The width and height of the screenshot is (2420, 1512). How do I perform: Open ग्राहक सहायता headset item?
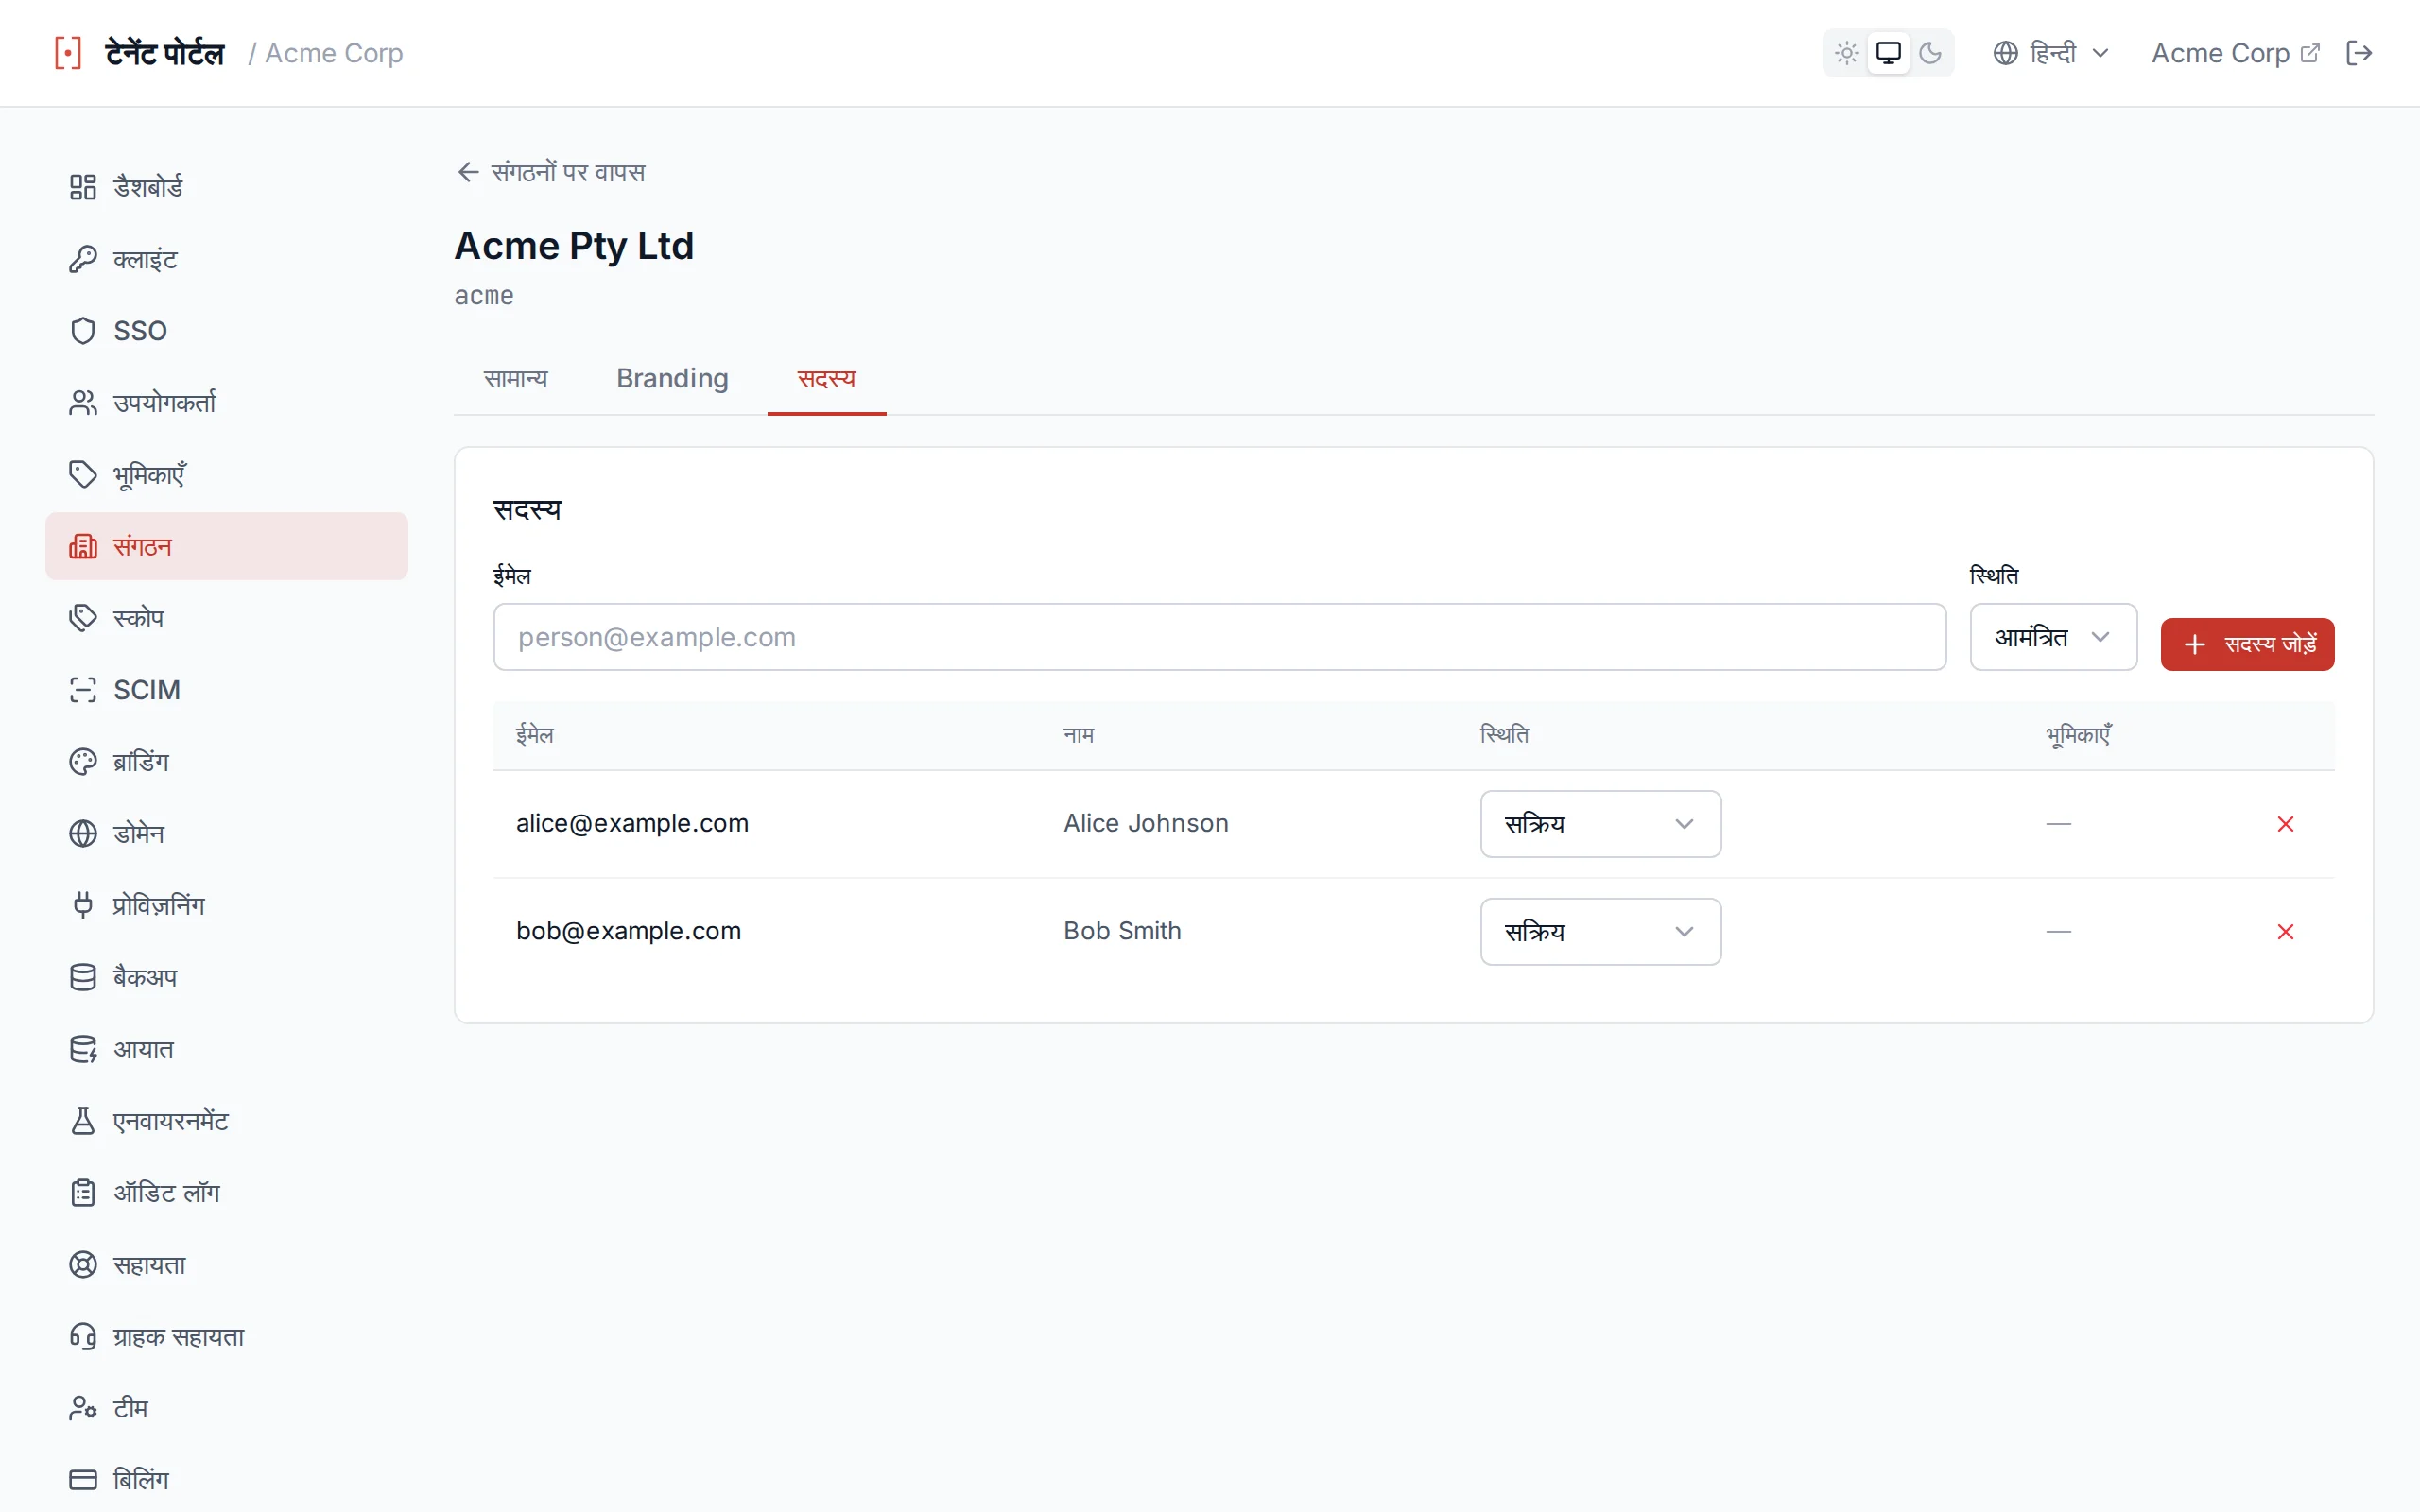click(x=226, y=1336)
